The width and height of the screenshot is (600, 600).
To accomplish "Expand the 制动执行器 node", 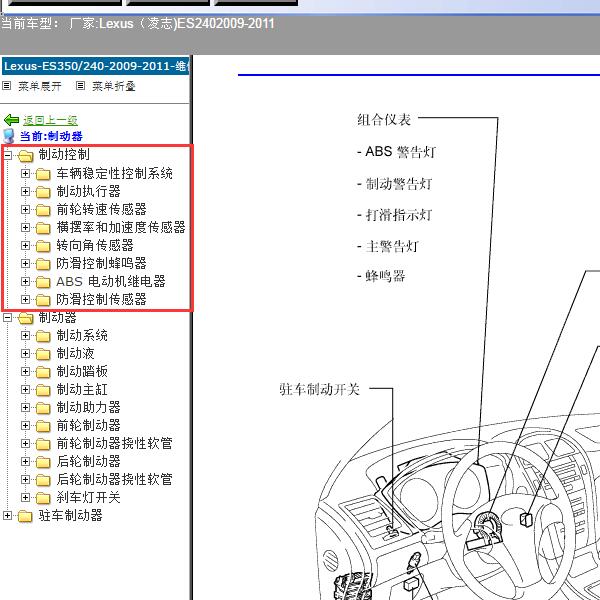I will tap(25, 191).
